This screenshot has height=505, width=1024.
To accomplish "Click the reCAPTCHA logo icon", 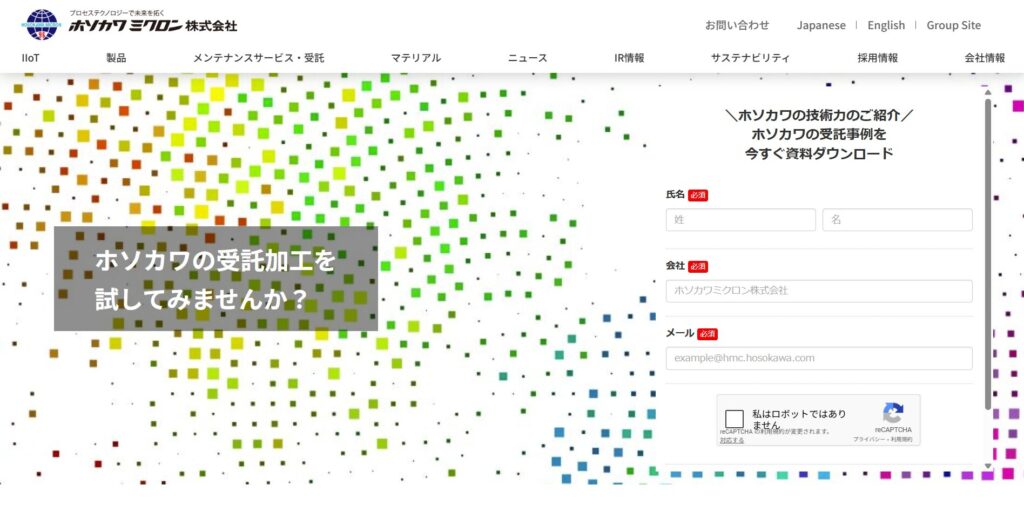I will coord(893,414).
